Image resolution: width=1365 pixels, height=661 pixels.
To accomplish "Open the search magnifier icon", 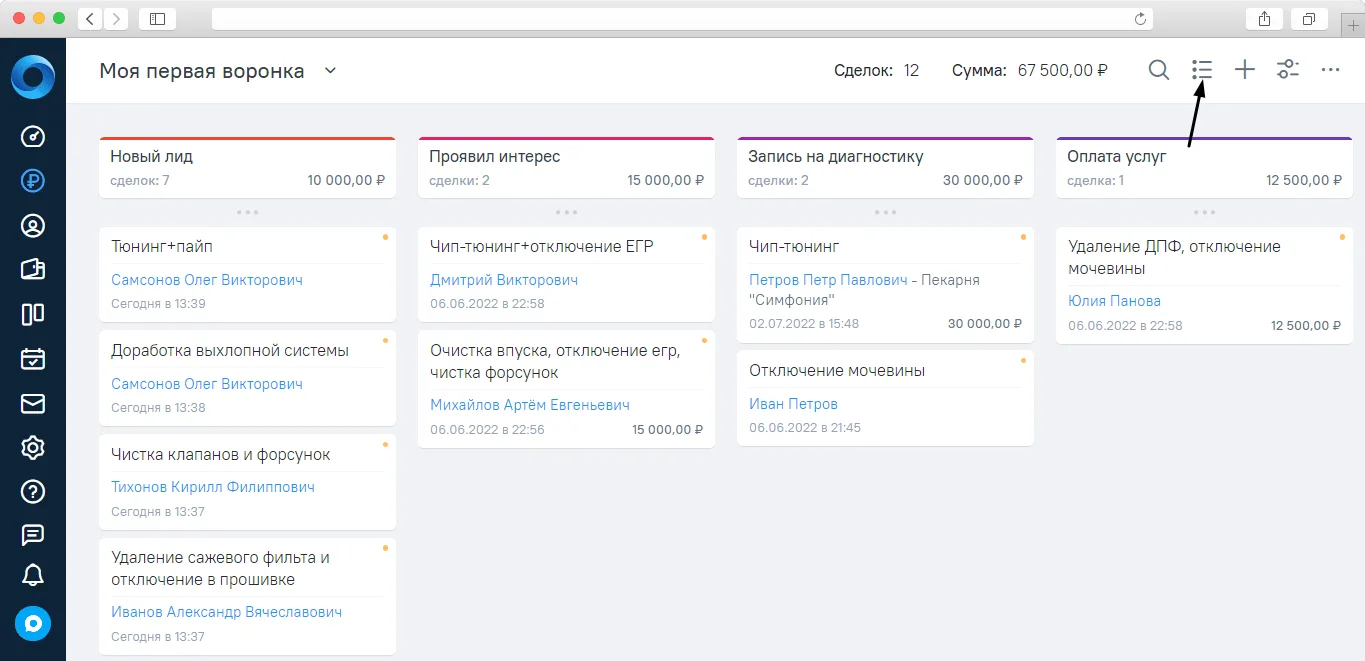I will [x=1158, y=70].
